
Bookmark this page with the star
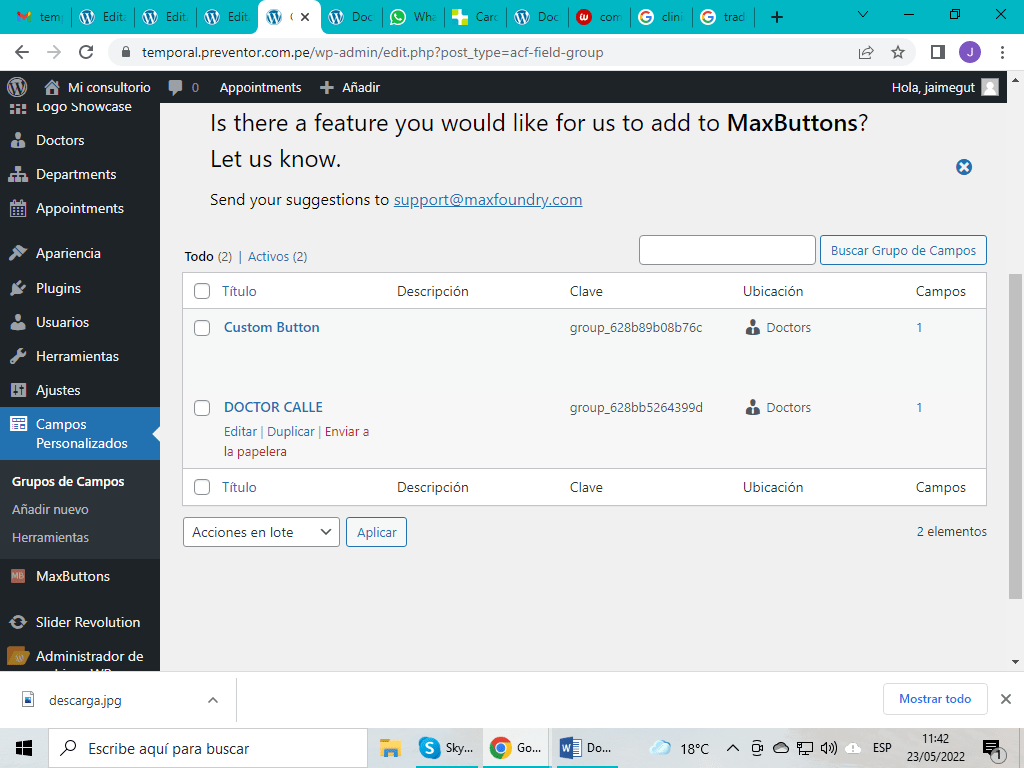(x=898, y=52)
